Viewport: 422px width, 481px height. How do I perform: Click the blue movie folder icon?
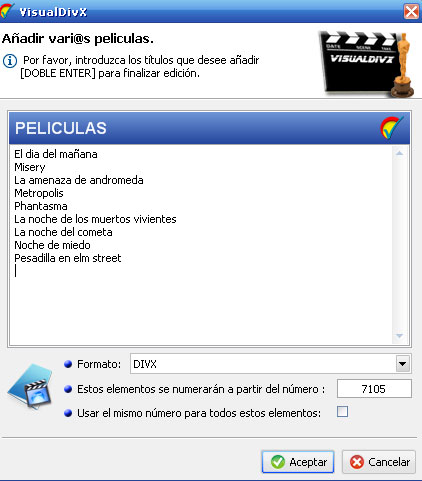point(31,387)
